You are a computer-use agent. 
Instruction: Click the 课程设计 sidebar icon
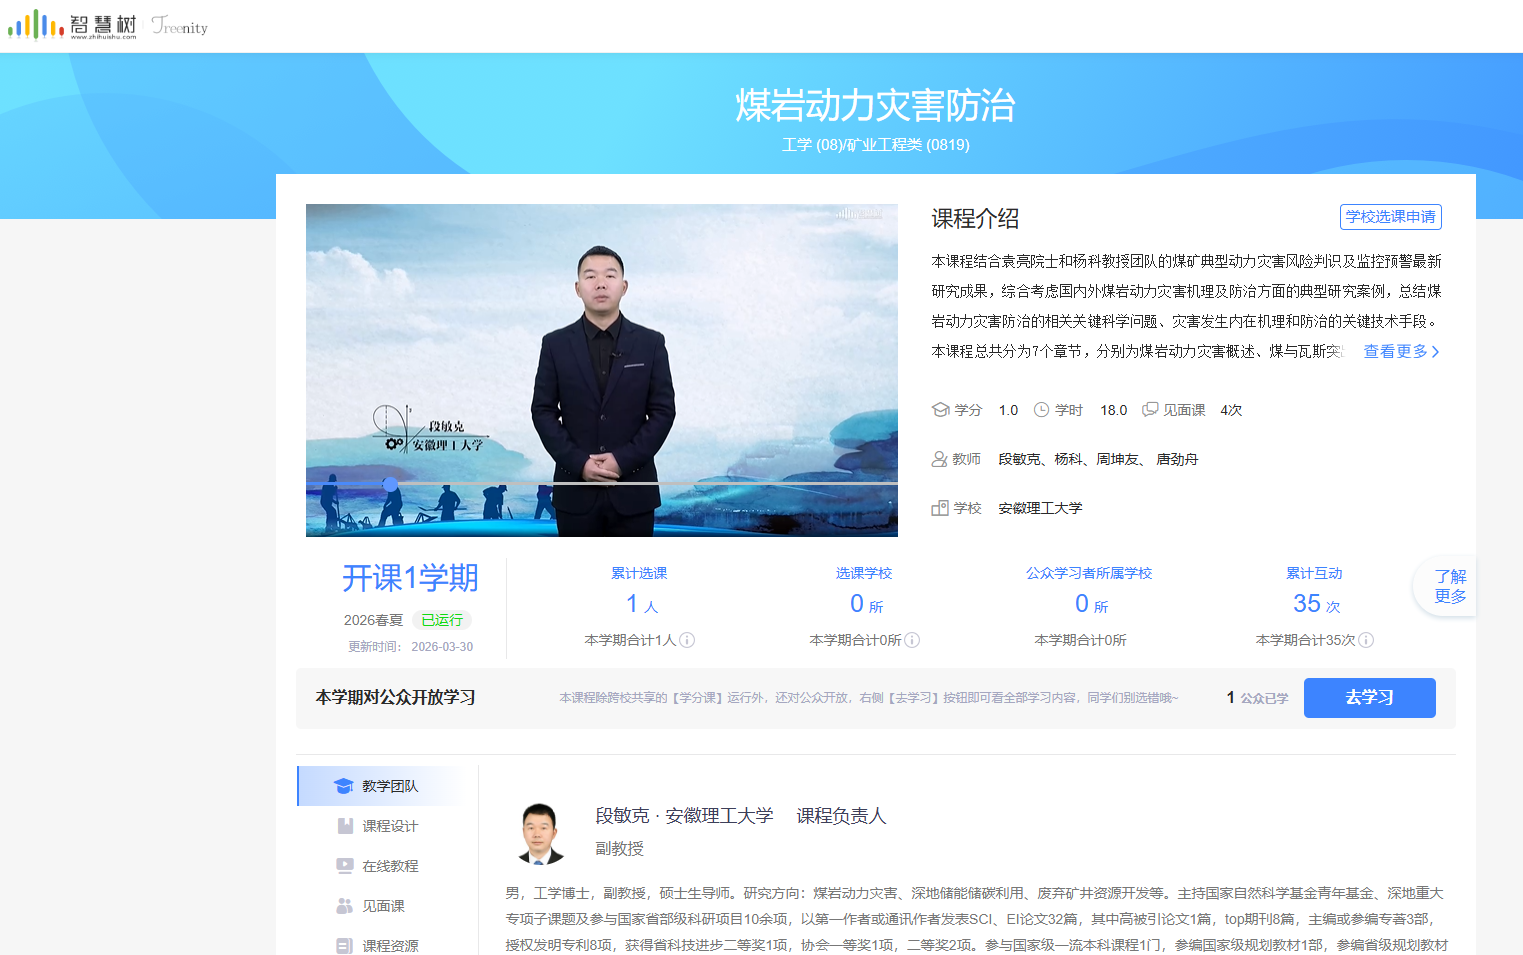(345, 826)
